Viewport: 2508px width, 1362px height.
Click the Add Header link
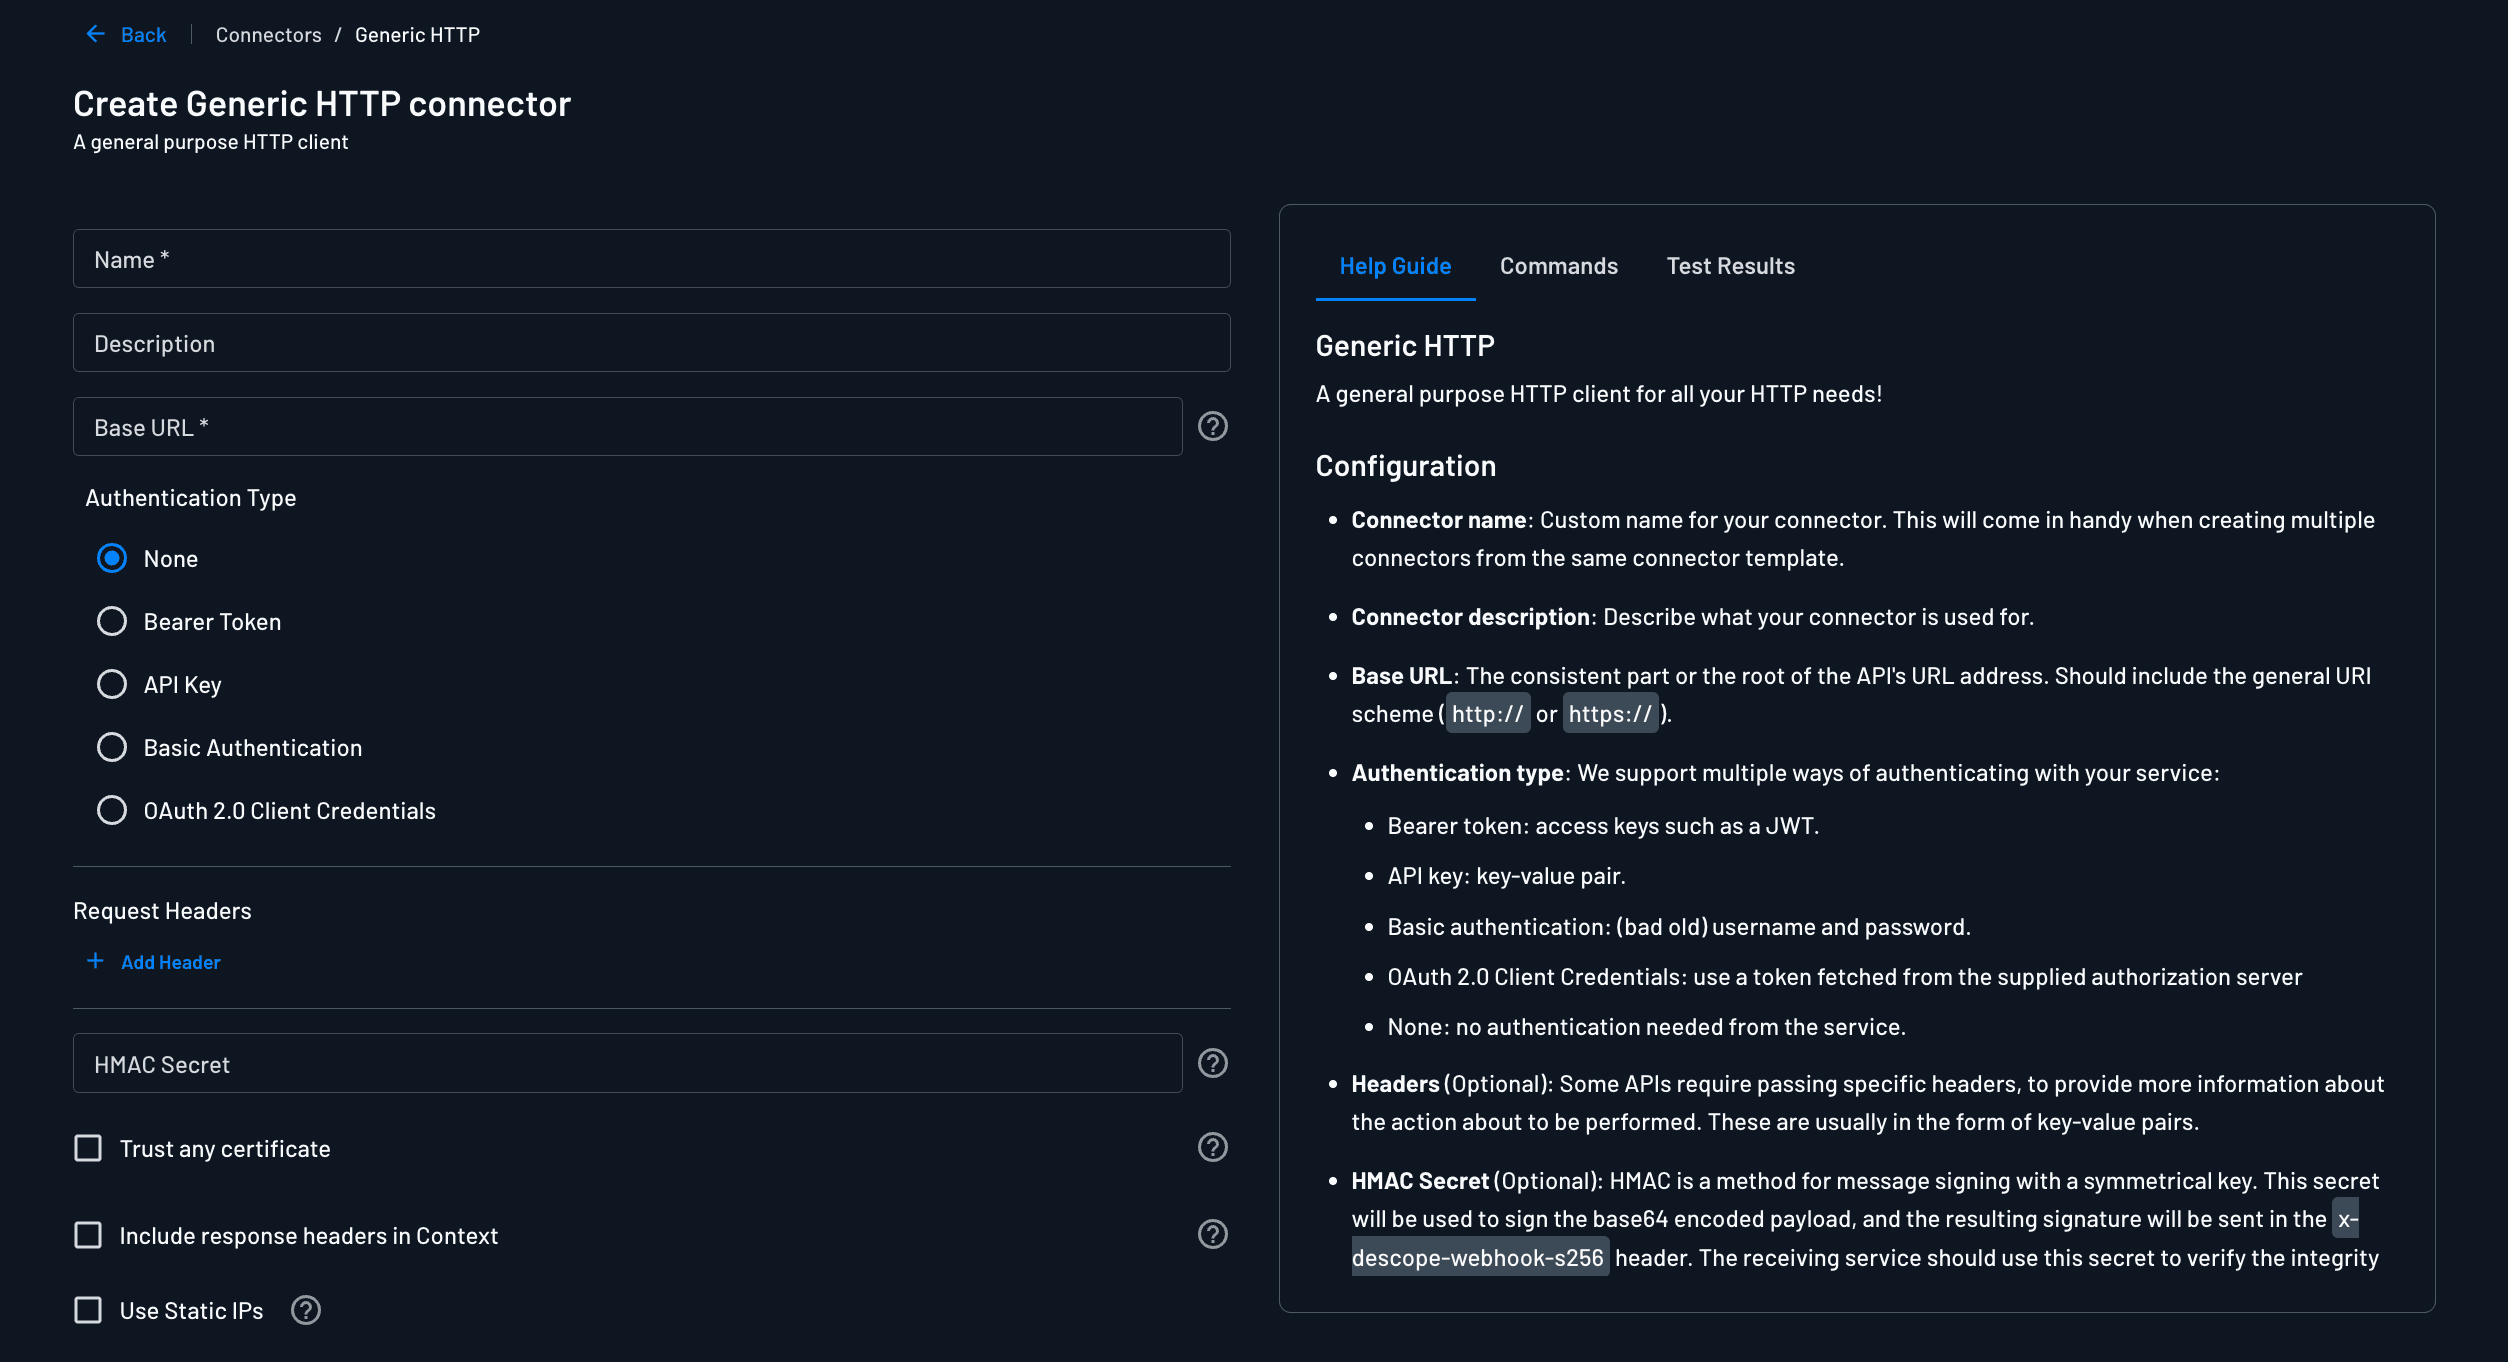tap(170, 961)
